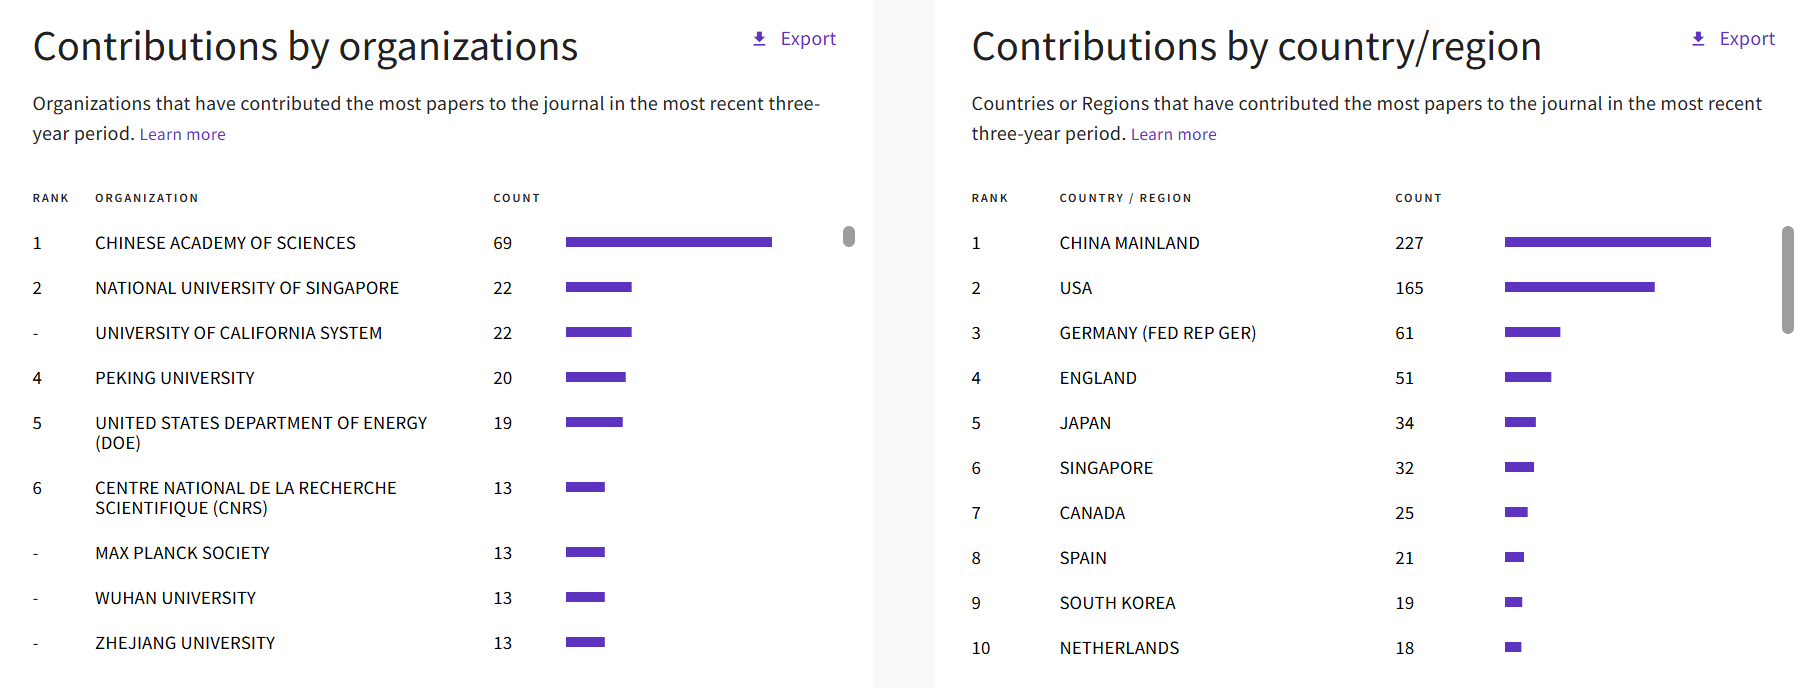1810x688 pixels.
Task: Click the Chinese Academy of Sciences count bar
Action: pyautogui.click(x=668, y=242)
